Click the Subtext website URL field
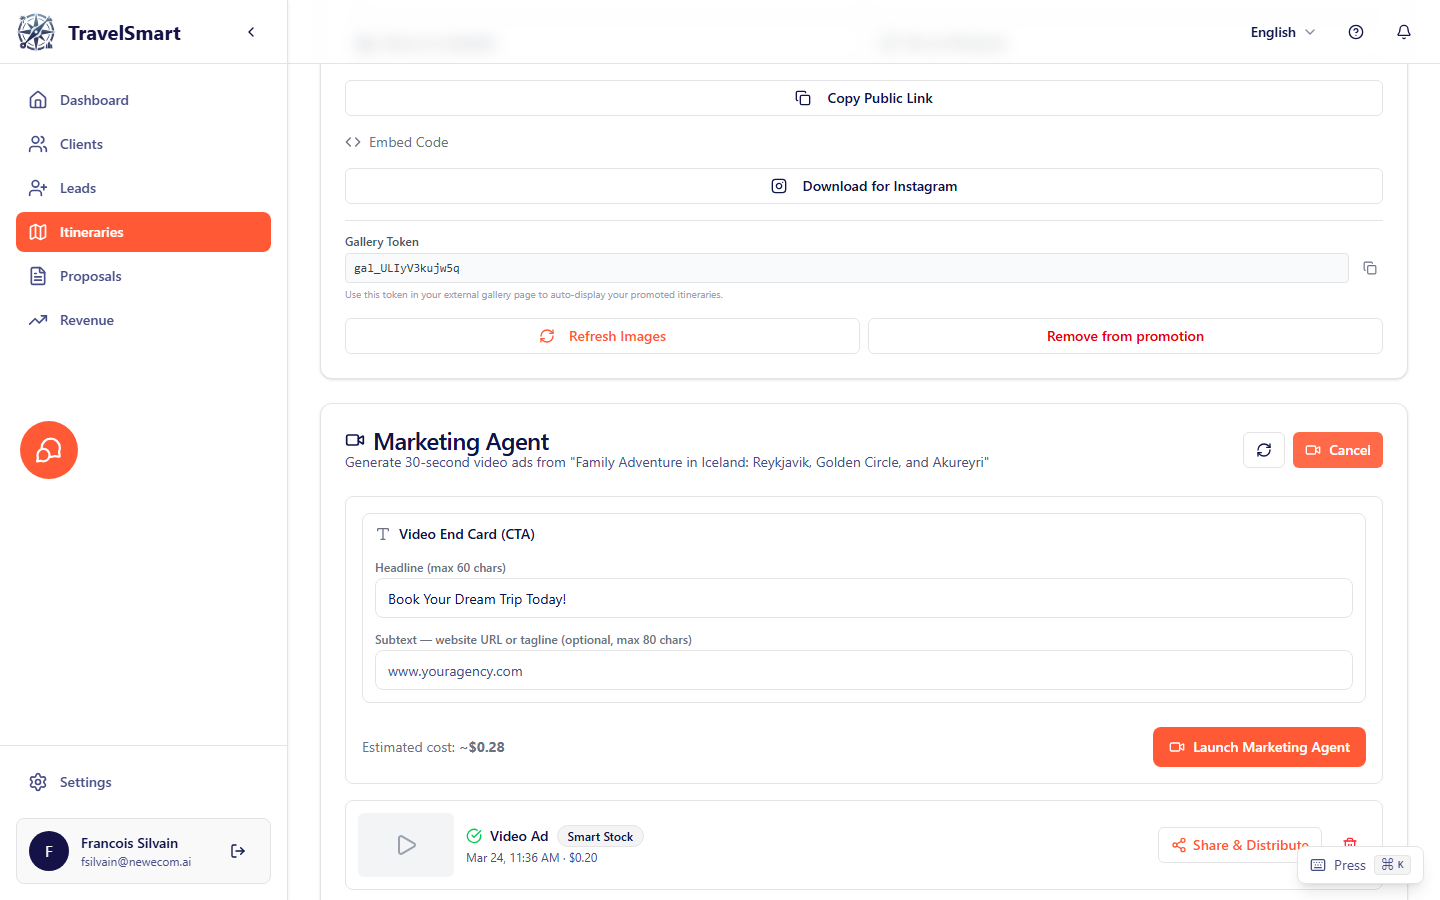 click(x=864, y=671)
